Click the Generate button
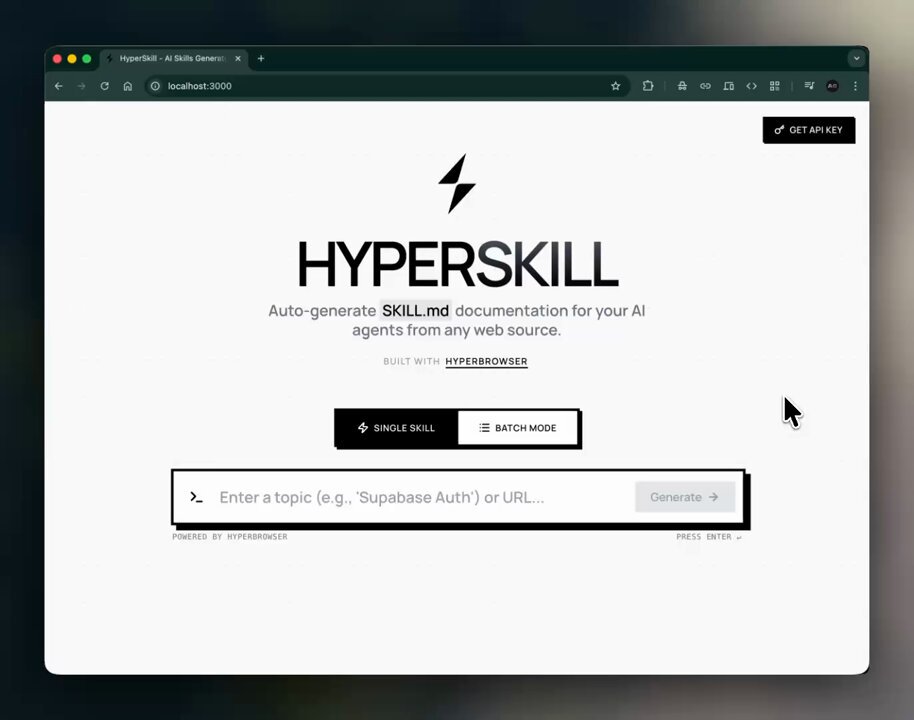The width and height of the screenshot is (914, 720). tap(685, 497)
